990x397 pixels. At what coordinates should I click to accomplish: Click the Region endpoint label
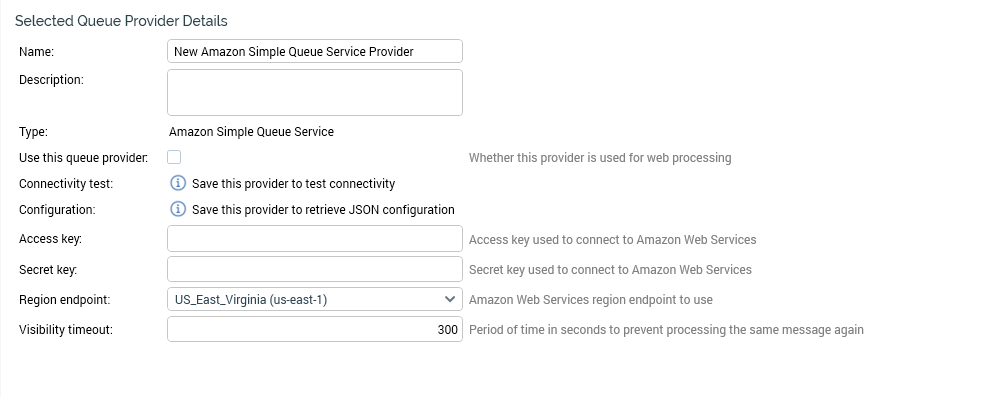click(x=64, y=300)
